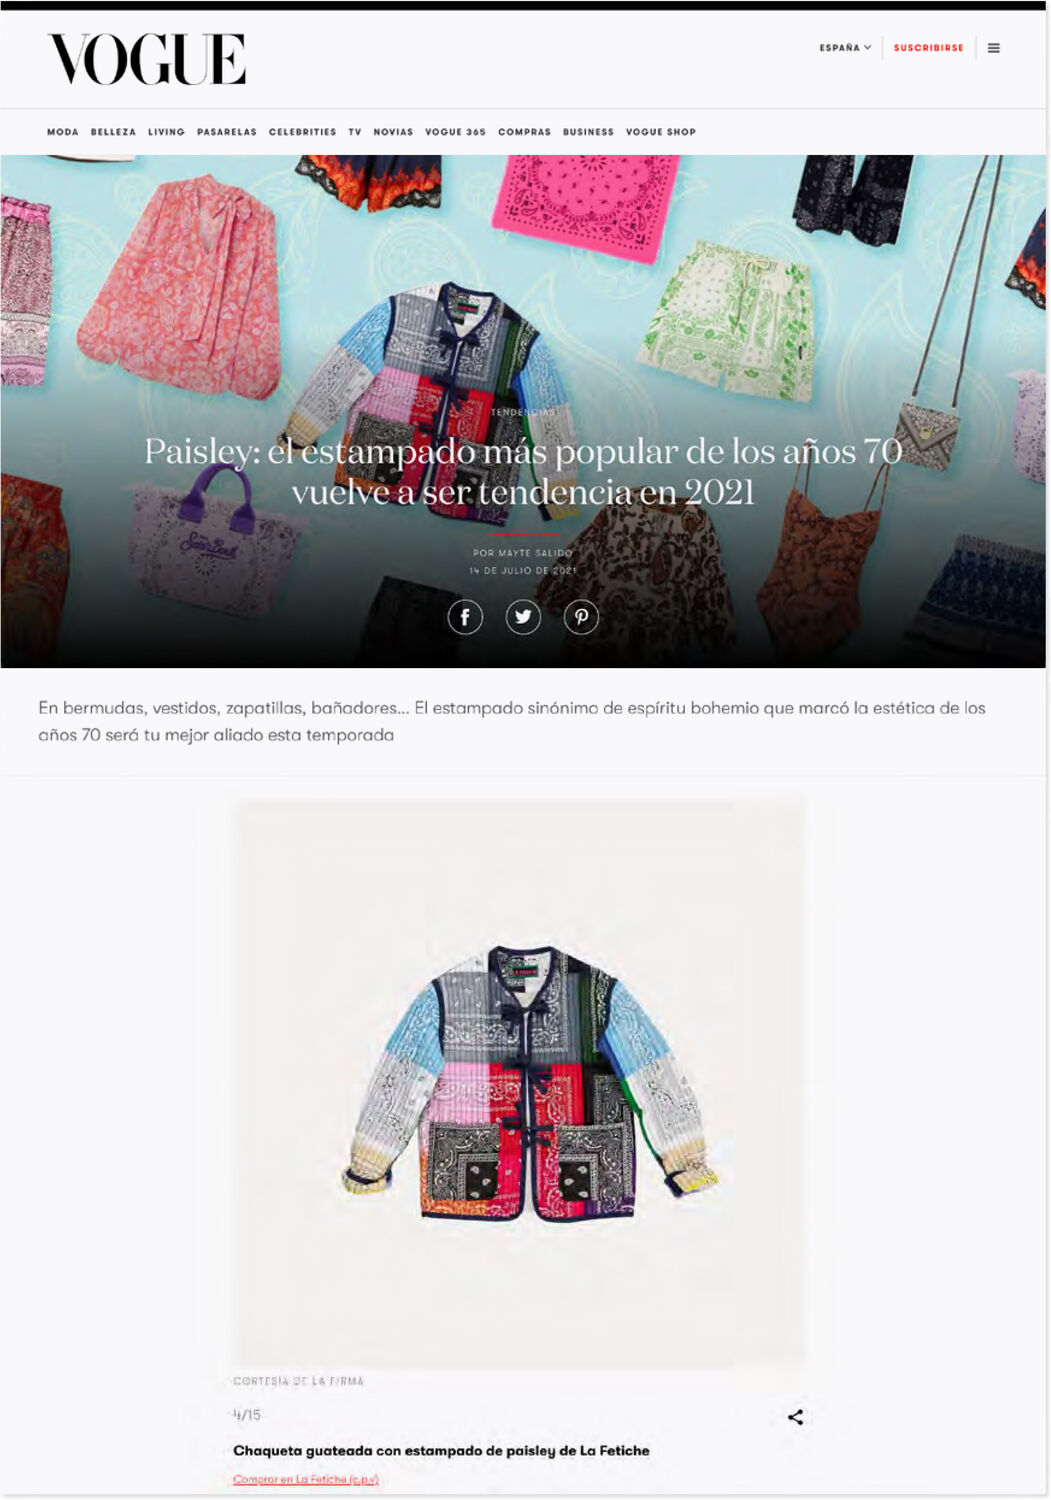This screenshot has width=1051, height=1500.
Task: Open the Belleza section
Action: click(113, 132)
